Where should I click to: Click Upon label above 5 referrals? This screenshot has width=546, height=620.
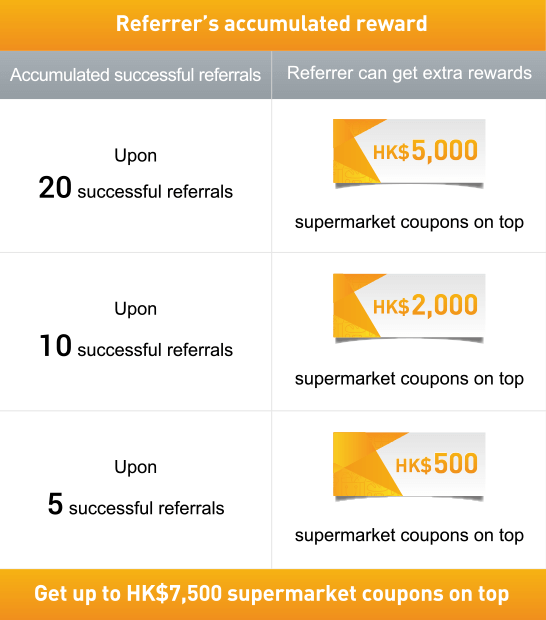coord(136,467)
